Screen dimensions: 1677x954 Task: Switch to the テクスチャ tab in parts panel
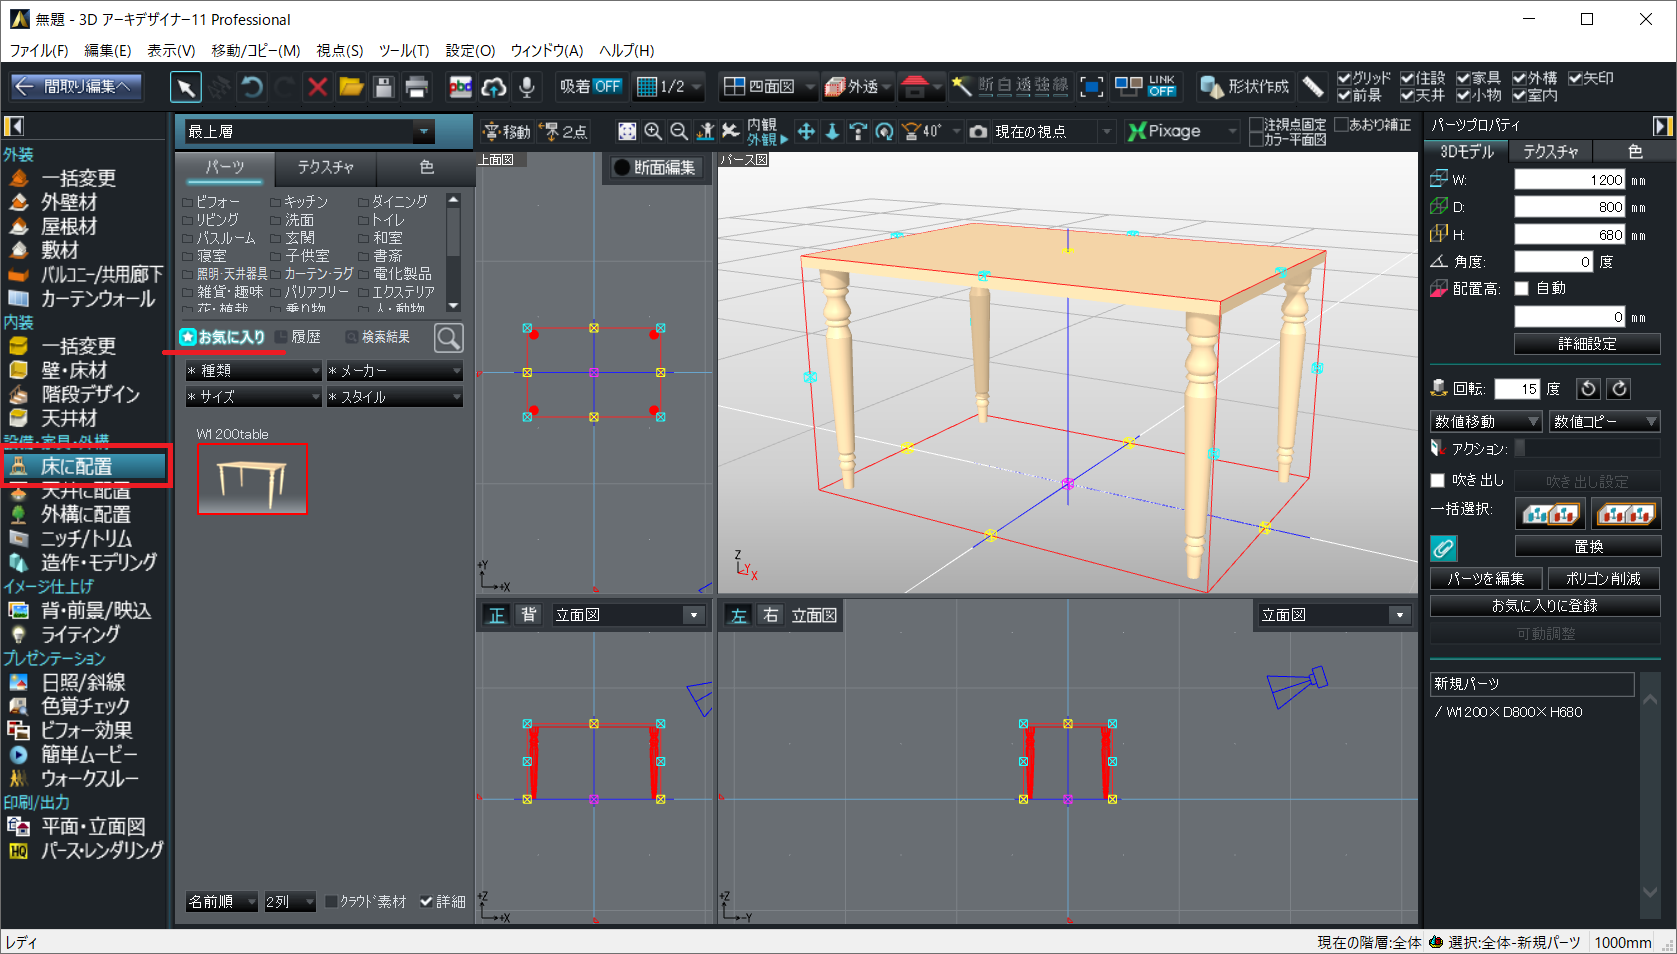(x=326, y=167)
